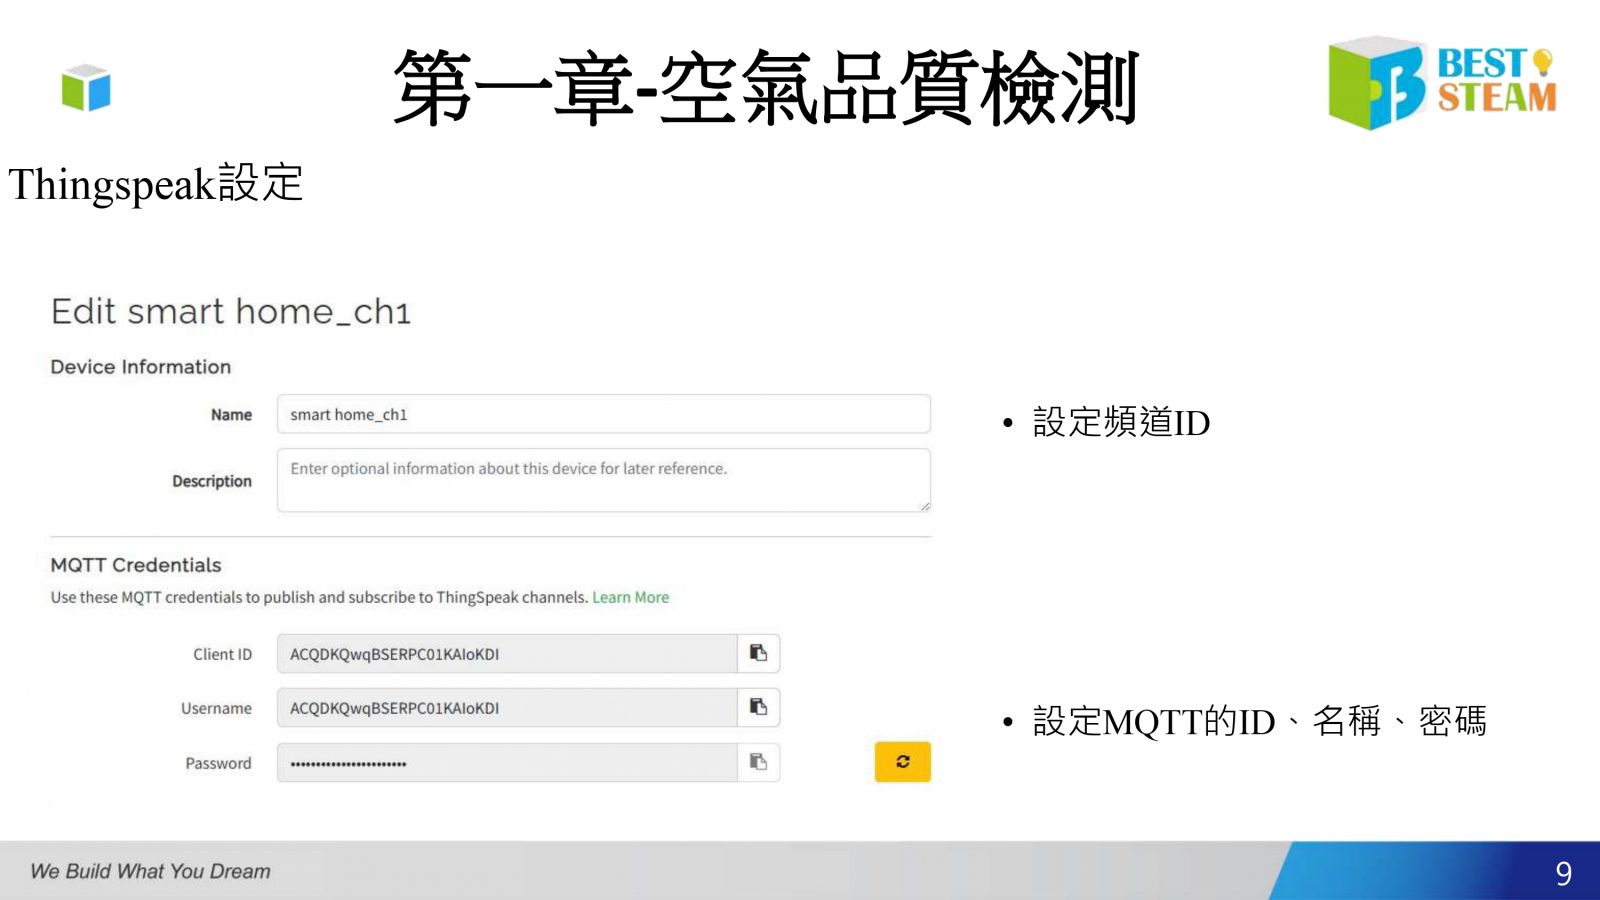
Task: Open the Learn More link
Action: [630, 597]
